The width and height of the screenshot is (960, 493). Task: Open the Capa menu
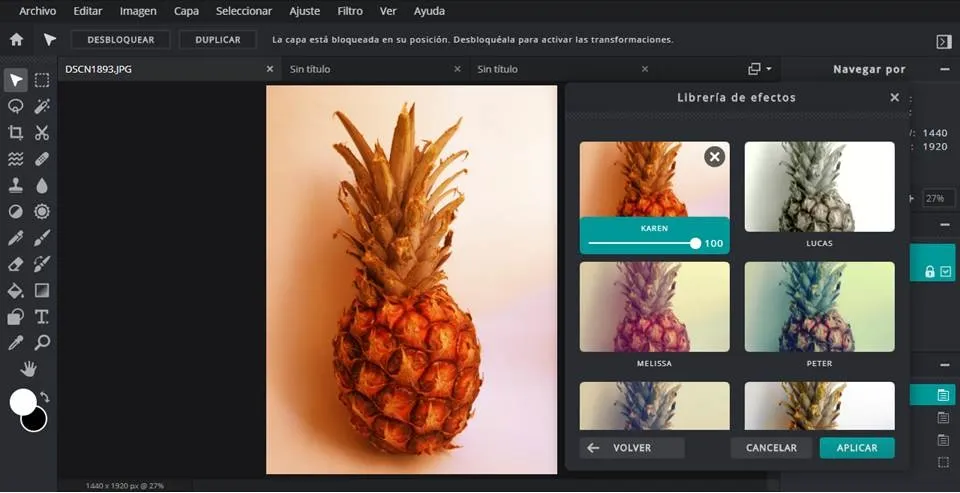tap(186, 11)
